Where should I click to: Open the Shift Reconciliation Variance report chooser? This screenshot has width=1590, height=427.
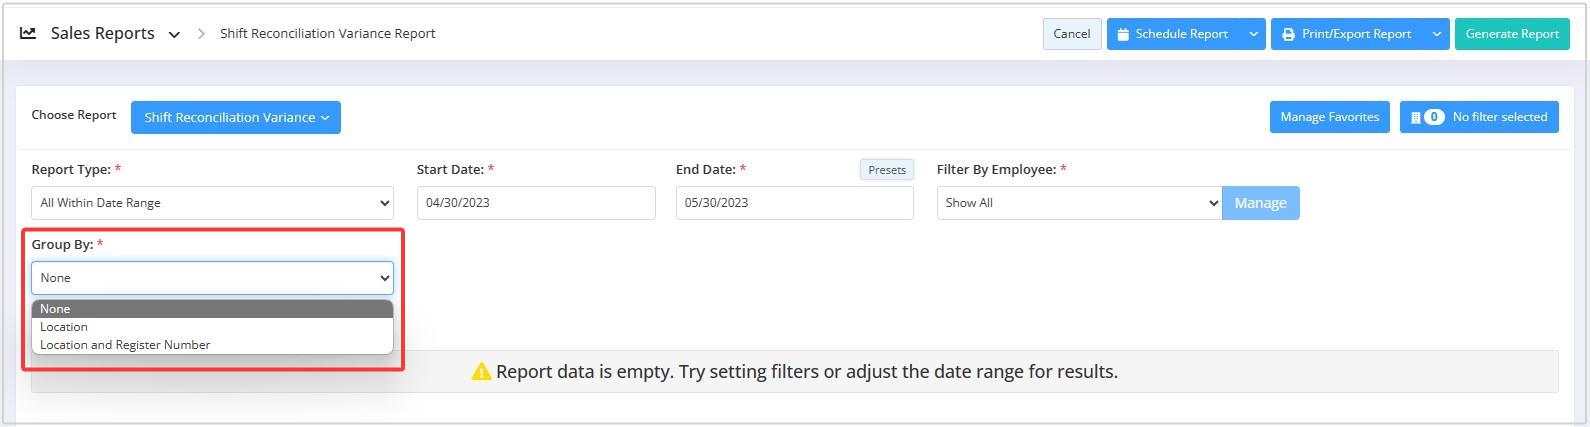click(x=236, y=117)
